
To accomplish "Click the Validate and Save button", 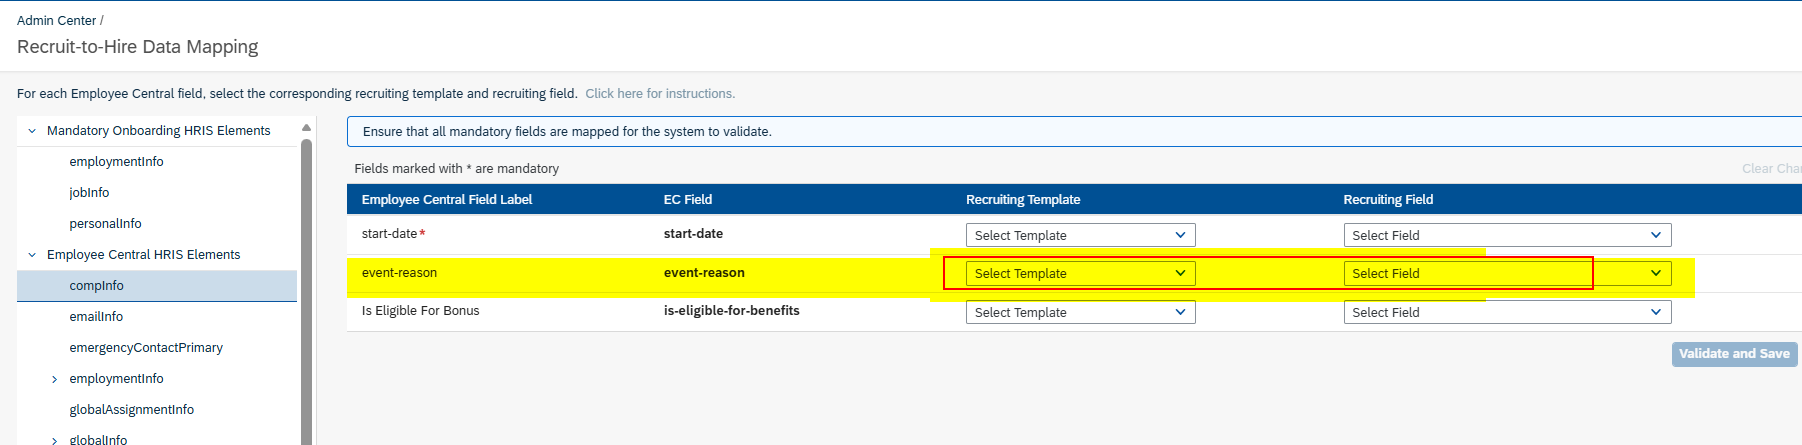I will click(x=1734, y=354).
